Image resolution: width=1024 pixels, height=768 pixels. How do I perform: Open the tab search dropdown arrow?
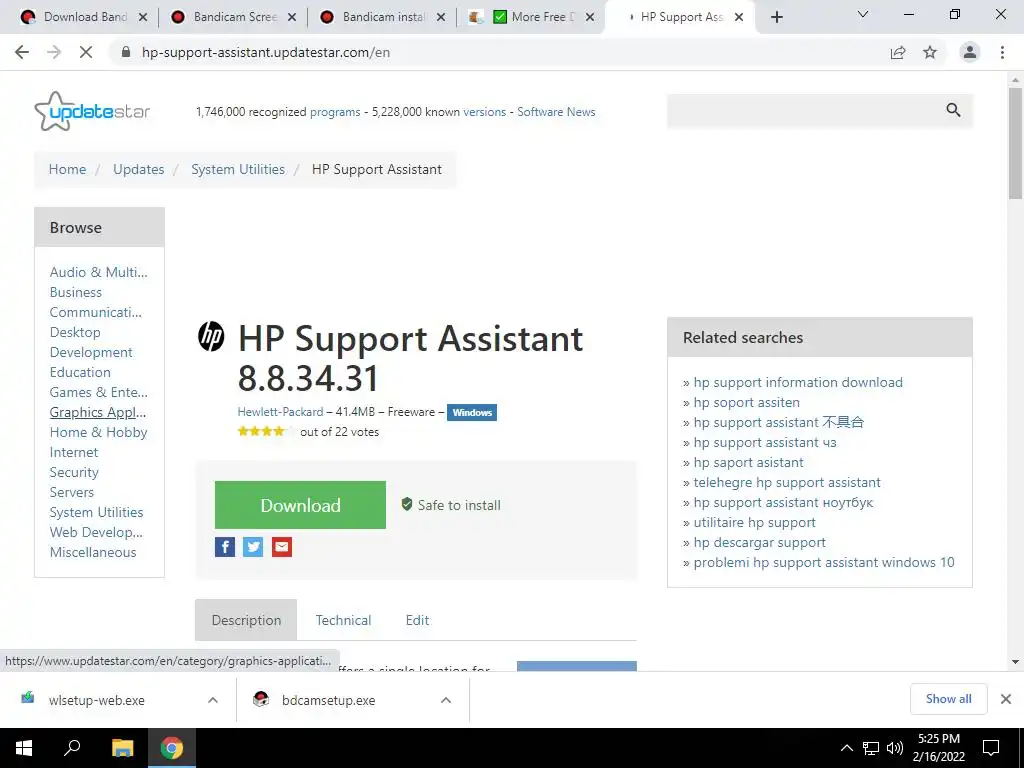coord(862,14)
